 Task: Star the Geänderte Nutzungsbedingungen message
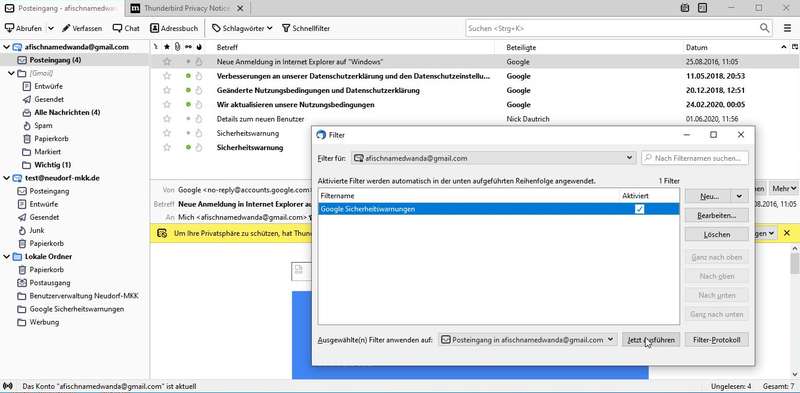click(166, 90)
